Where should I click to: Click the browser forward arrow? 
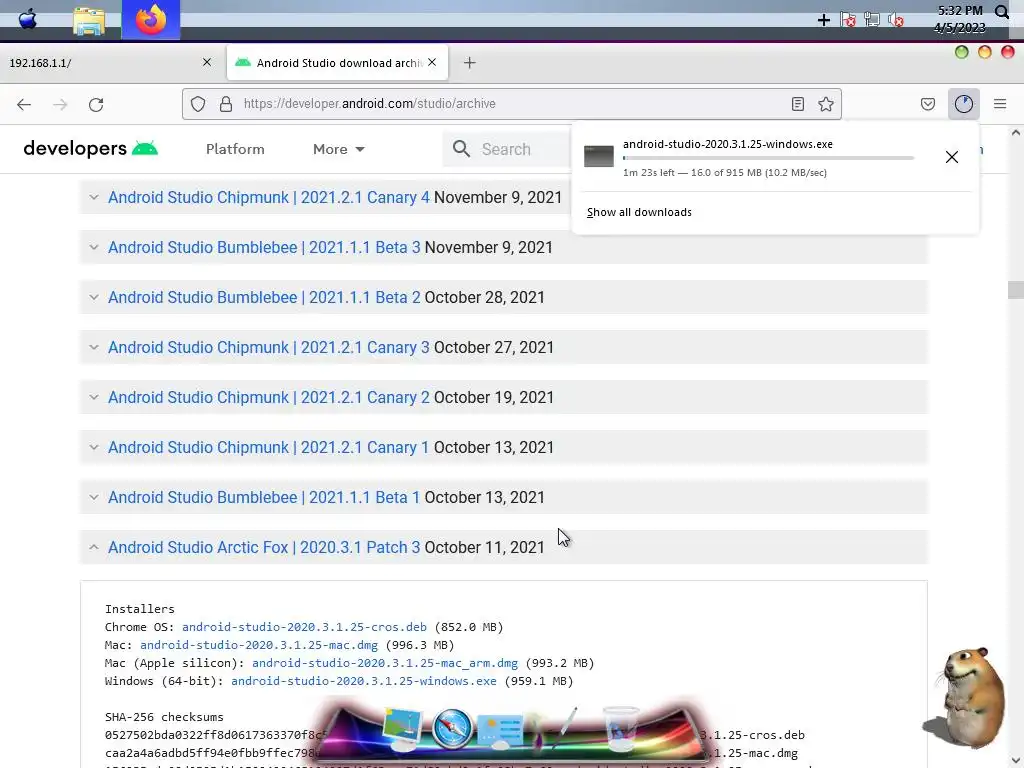coord(60,104)
